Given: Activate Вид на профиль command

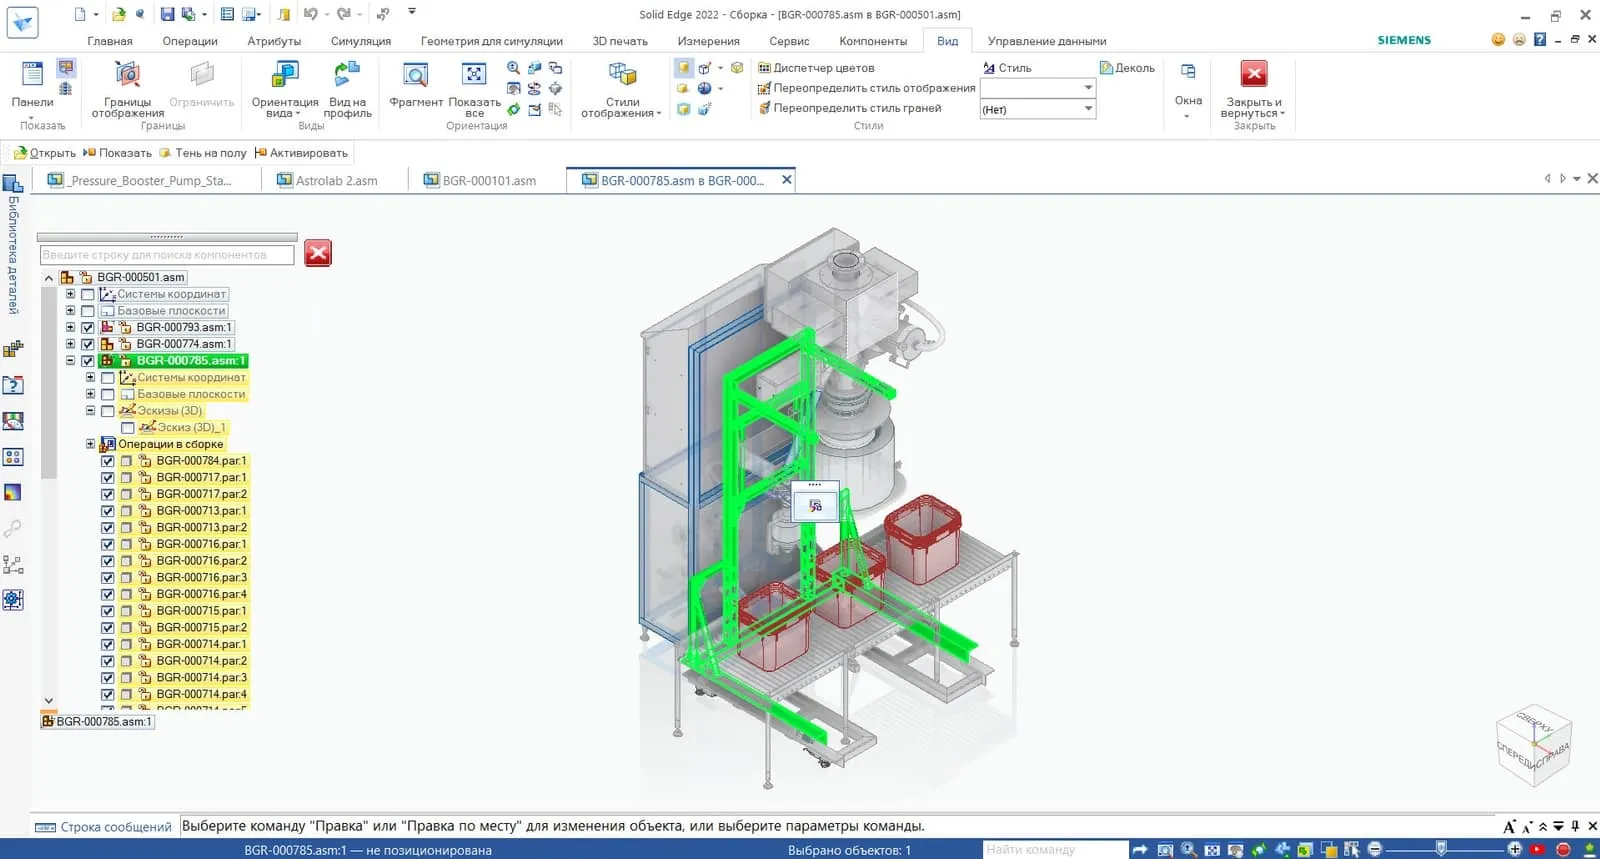Looking at the screenshot, I should pyautogui.click(x=347, y=90).
